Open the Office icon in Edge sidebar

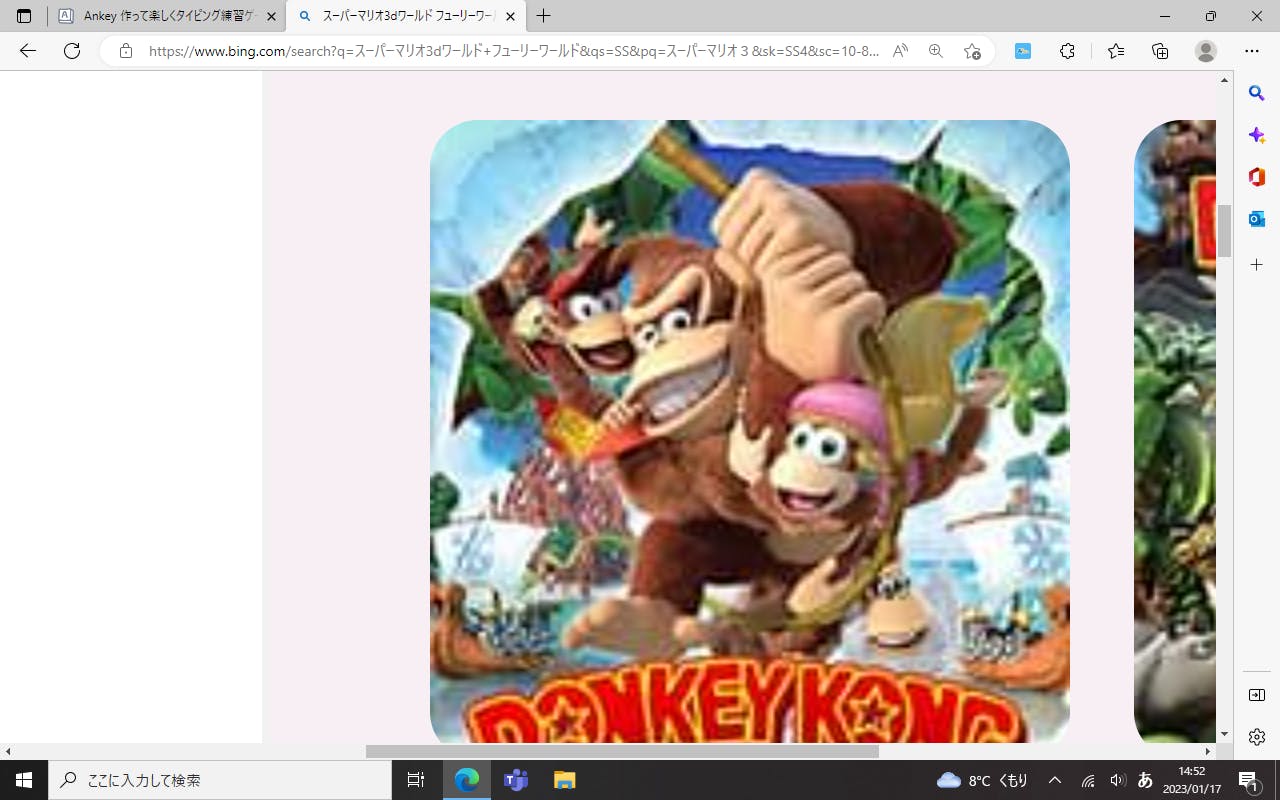(x=1257, y=177)
